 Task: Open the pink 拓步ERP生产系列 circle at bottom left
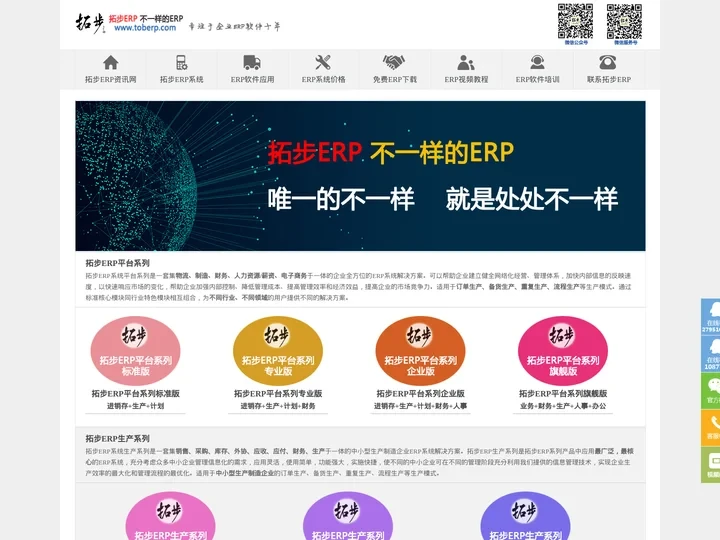(170, 516)
